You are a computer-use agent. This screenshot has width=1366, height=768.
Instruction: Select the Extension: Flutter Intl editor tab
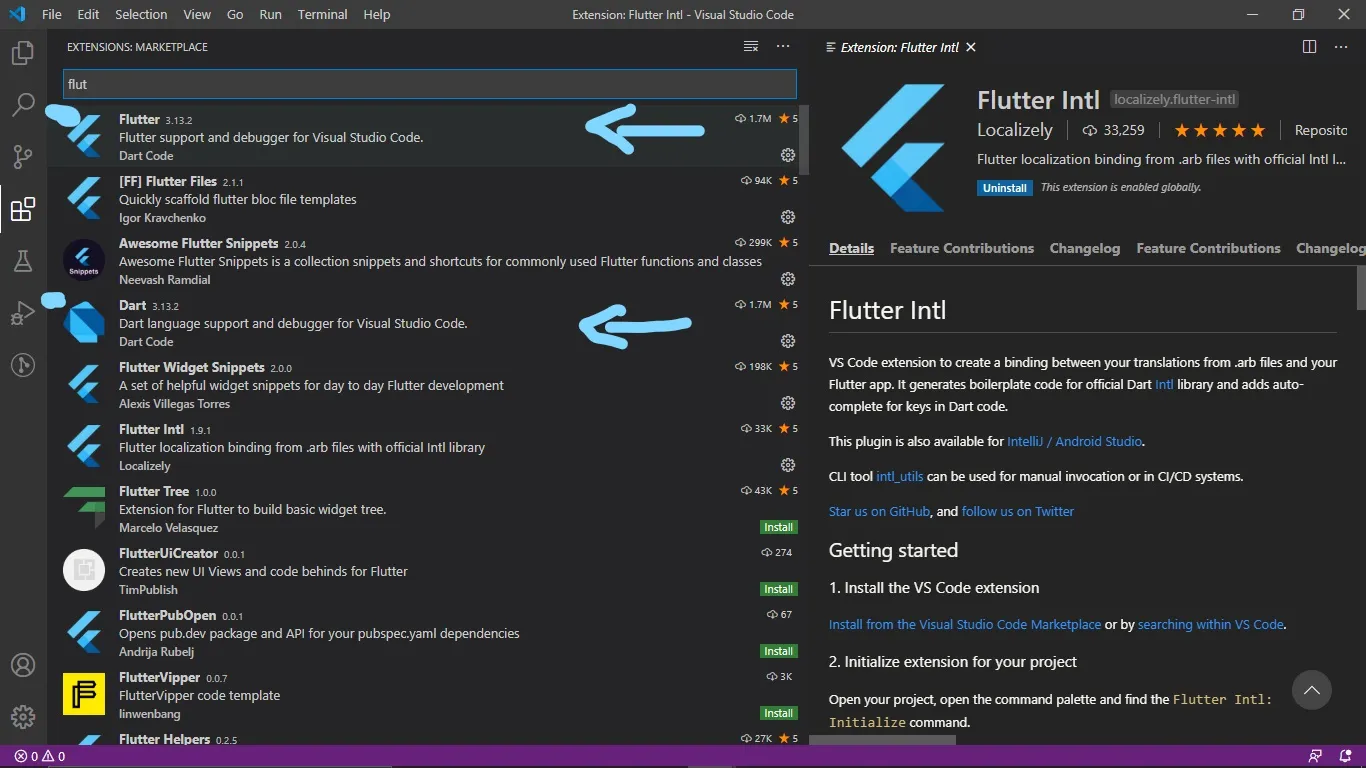click(x=899, y=47)
